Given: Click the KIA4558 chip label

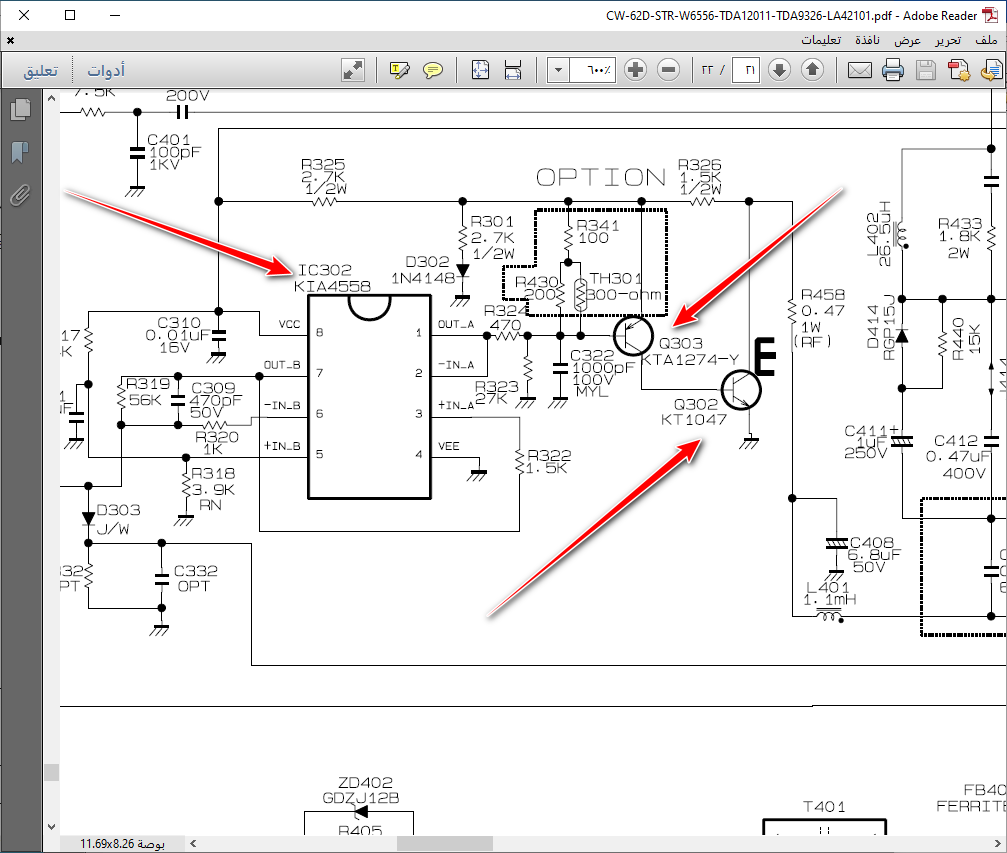Looking at the screenshot, I should pos(332,286).
